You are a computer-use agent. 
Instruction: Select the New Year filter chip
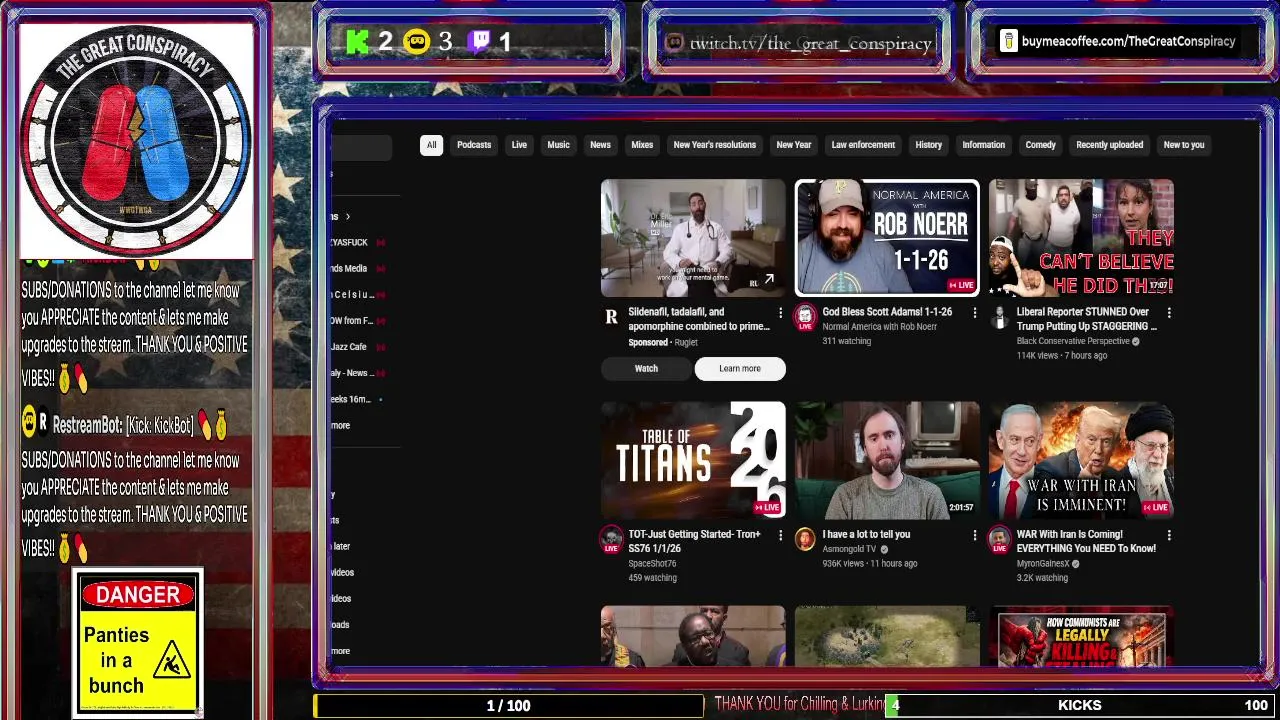794,145
